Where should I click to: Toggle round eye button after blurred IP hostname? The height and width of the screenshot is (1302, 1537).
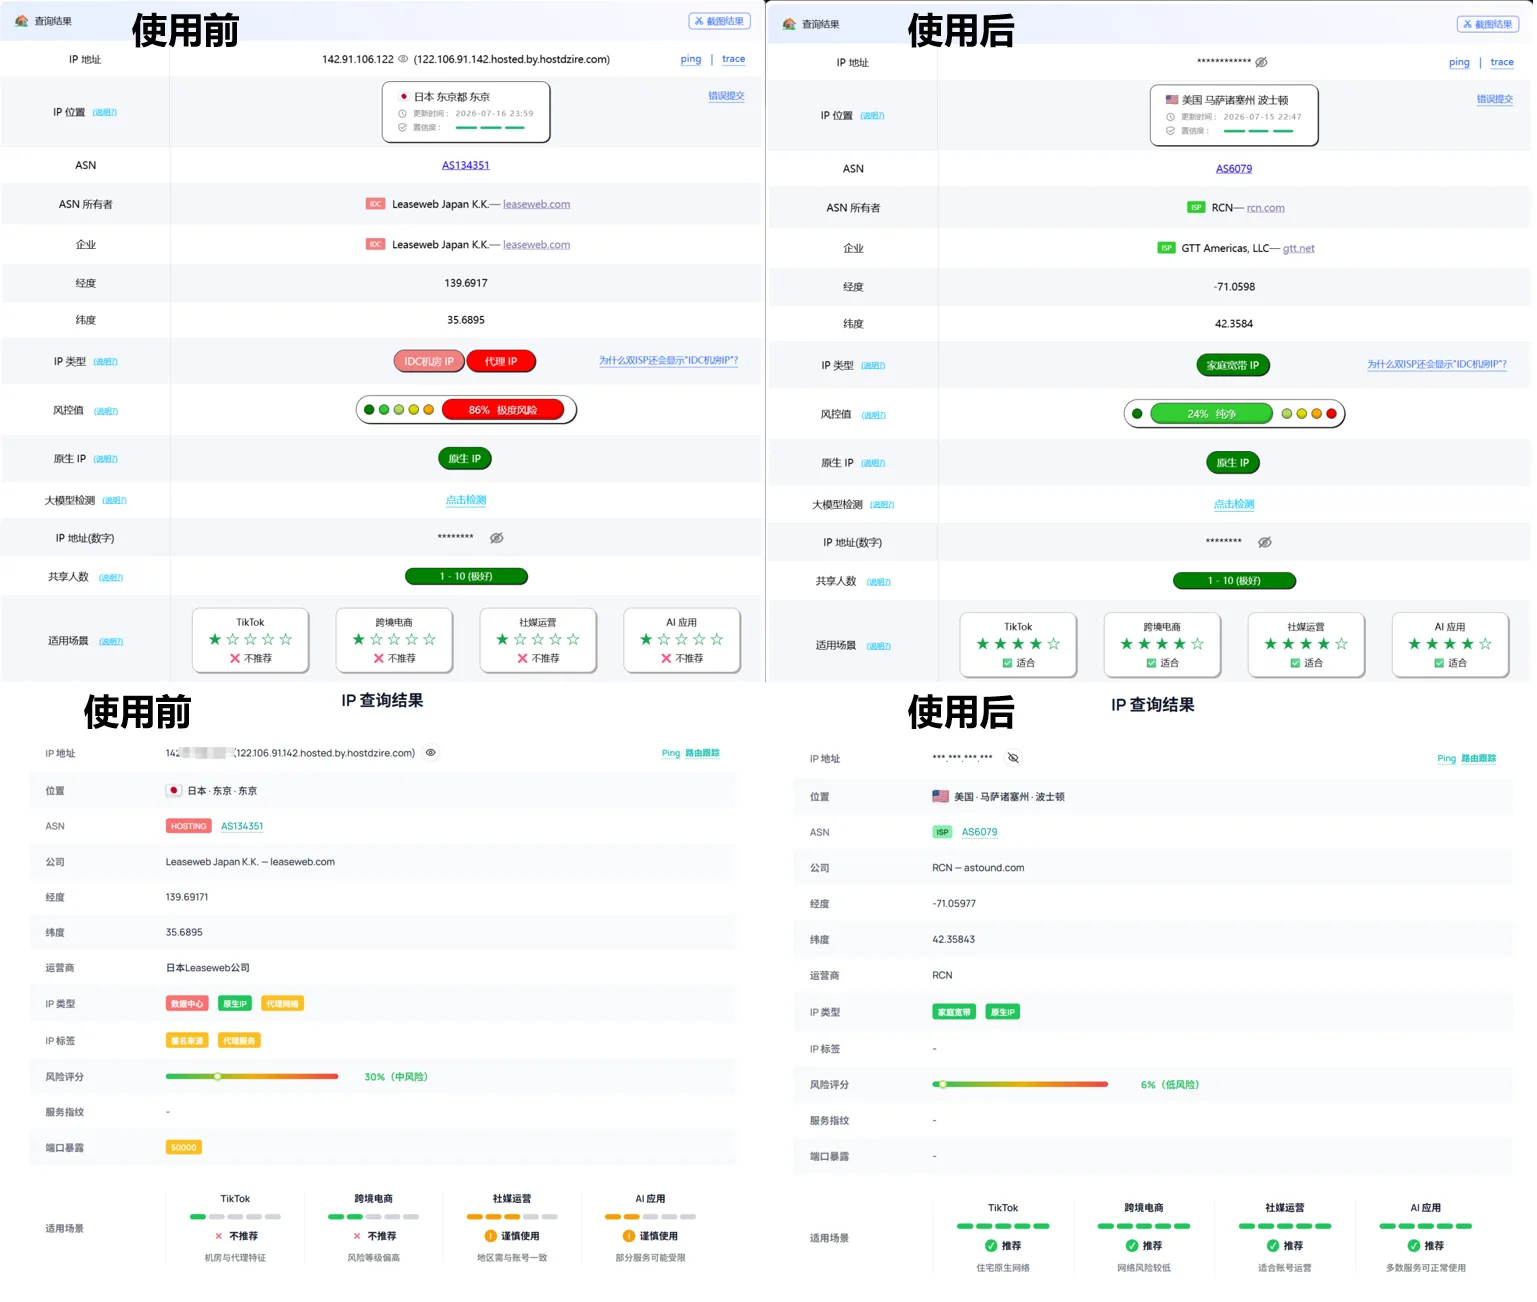[x=431, y=753]
